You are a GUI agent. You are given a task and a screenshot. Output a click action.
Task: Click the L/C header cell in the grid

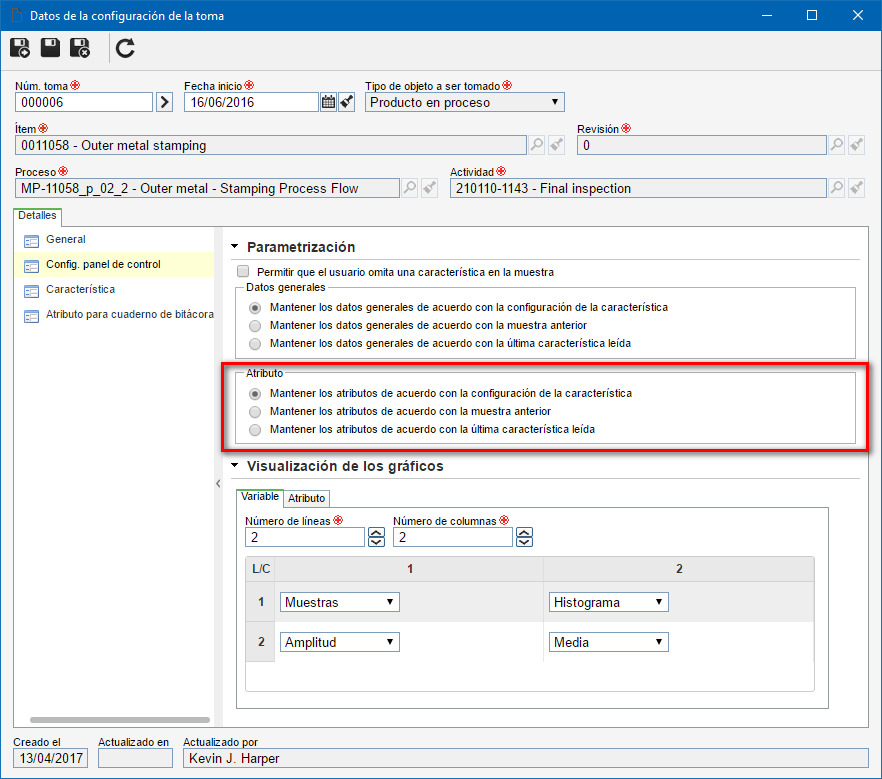[x=261, y=569]
